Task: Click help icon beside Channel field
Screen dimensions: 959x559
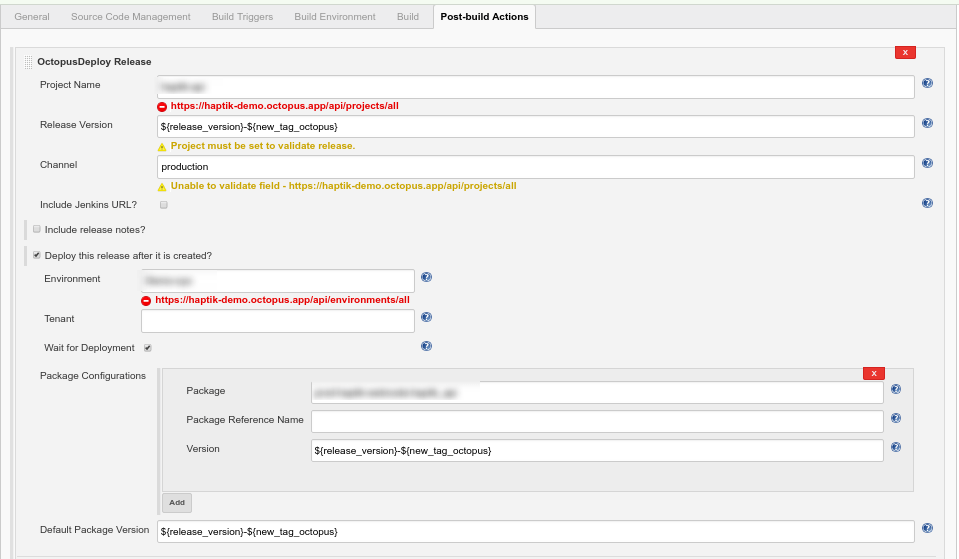Action: tap(927, 164)
